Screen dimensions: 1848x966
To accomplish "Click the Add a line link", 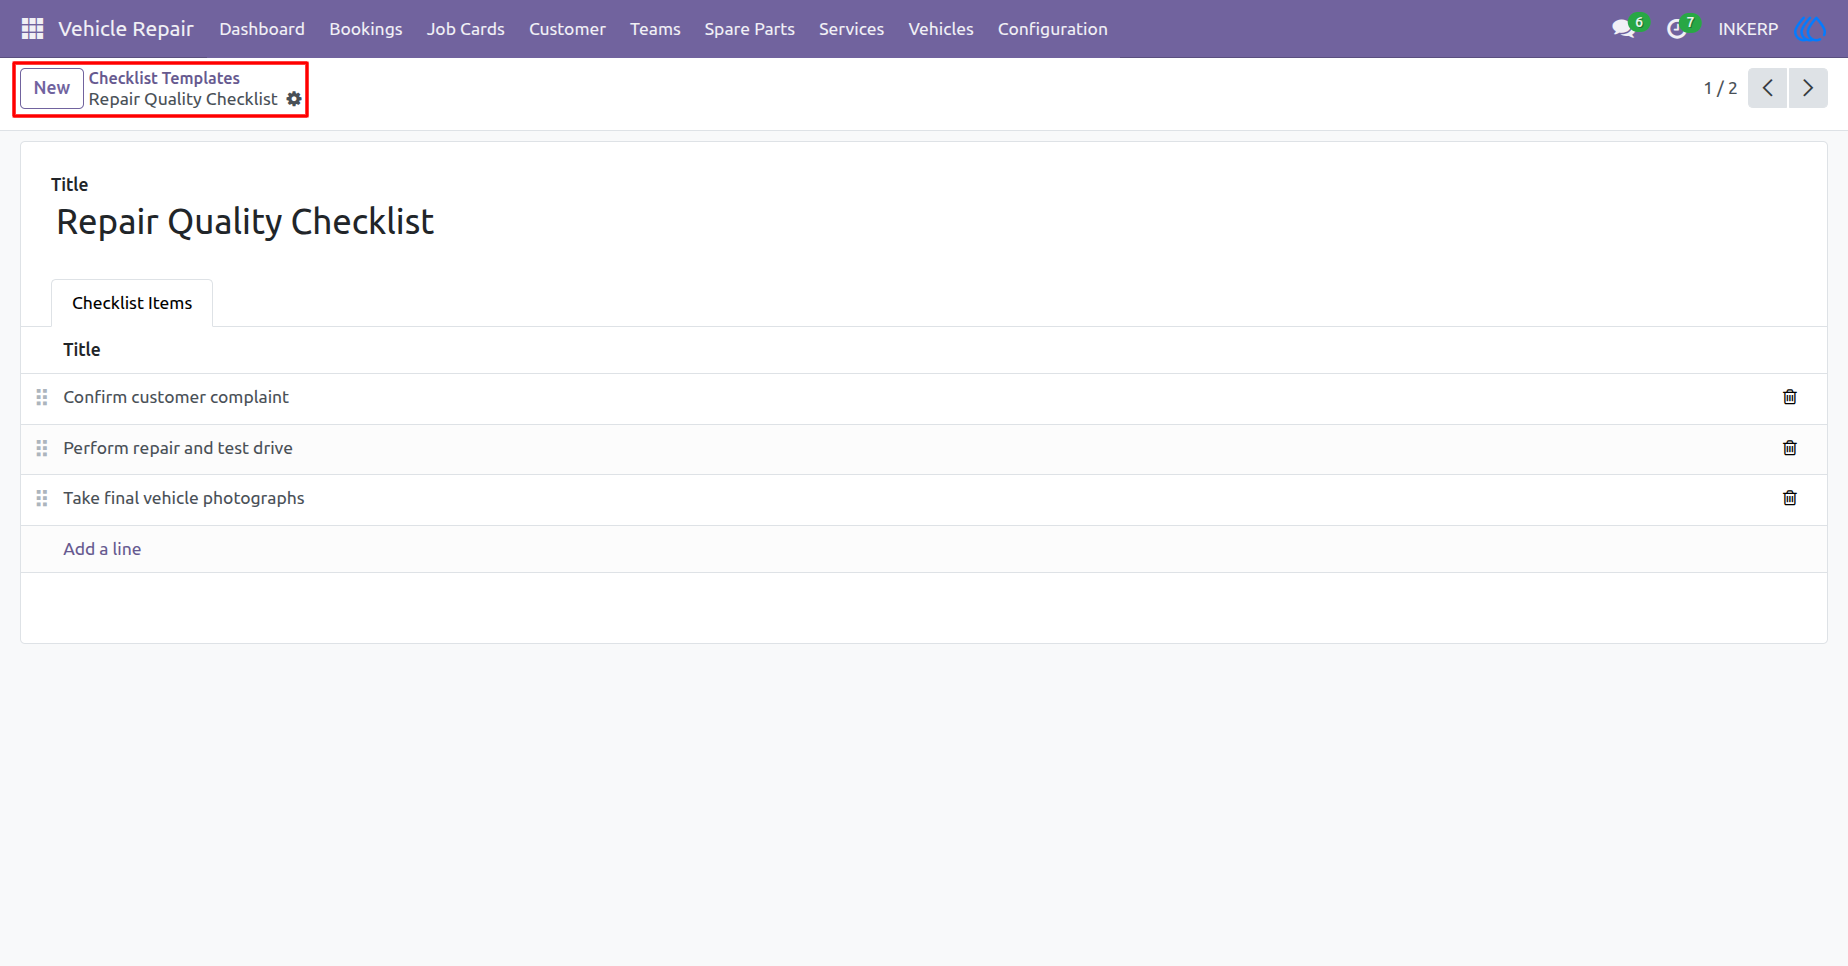I will coord(102,549).
